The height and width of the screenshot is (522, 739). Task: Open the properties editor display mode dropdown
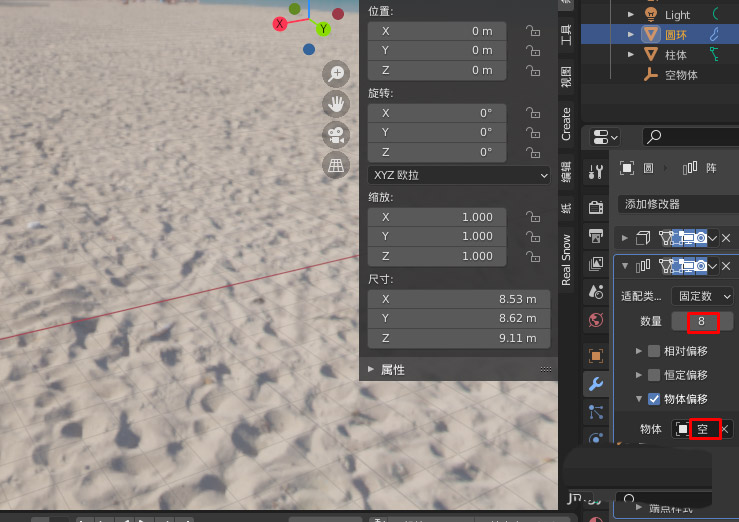click(x=605, y=138)
